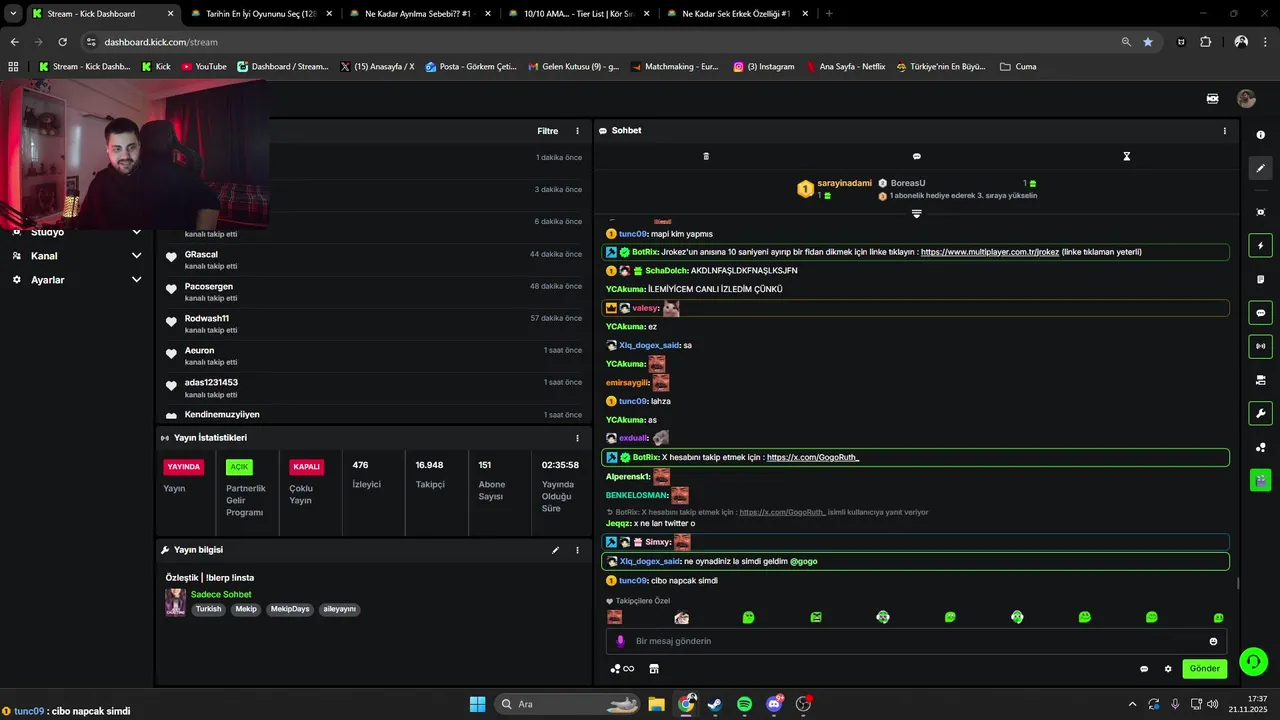Send the chat message with Gönder
1280x720 pixels.
click(x=1204, y=669)
